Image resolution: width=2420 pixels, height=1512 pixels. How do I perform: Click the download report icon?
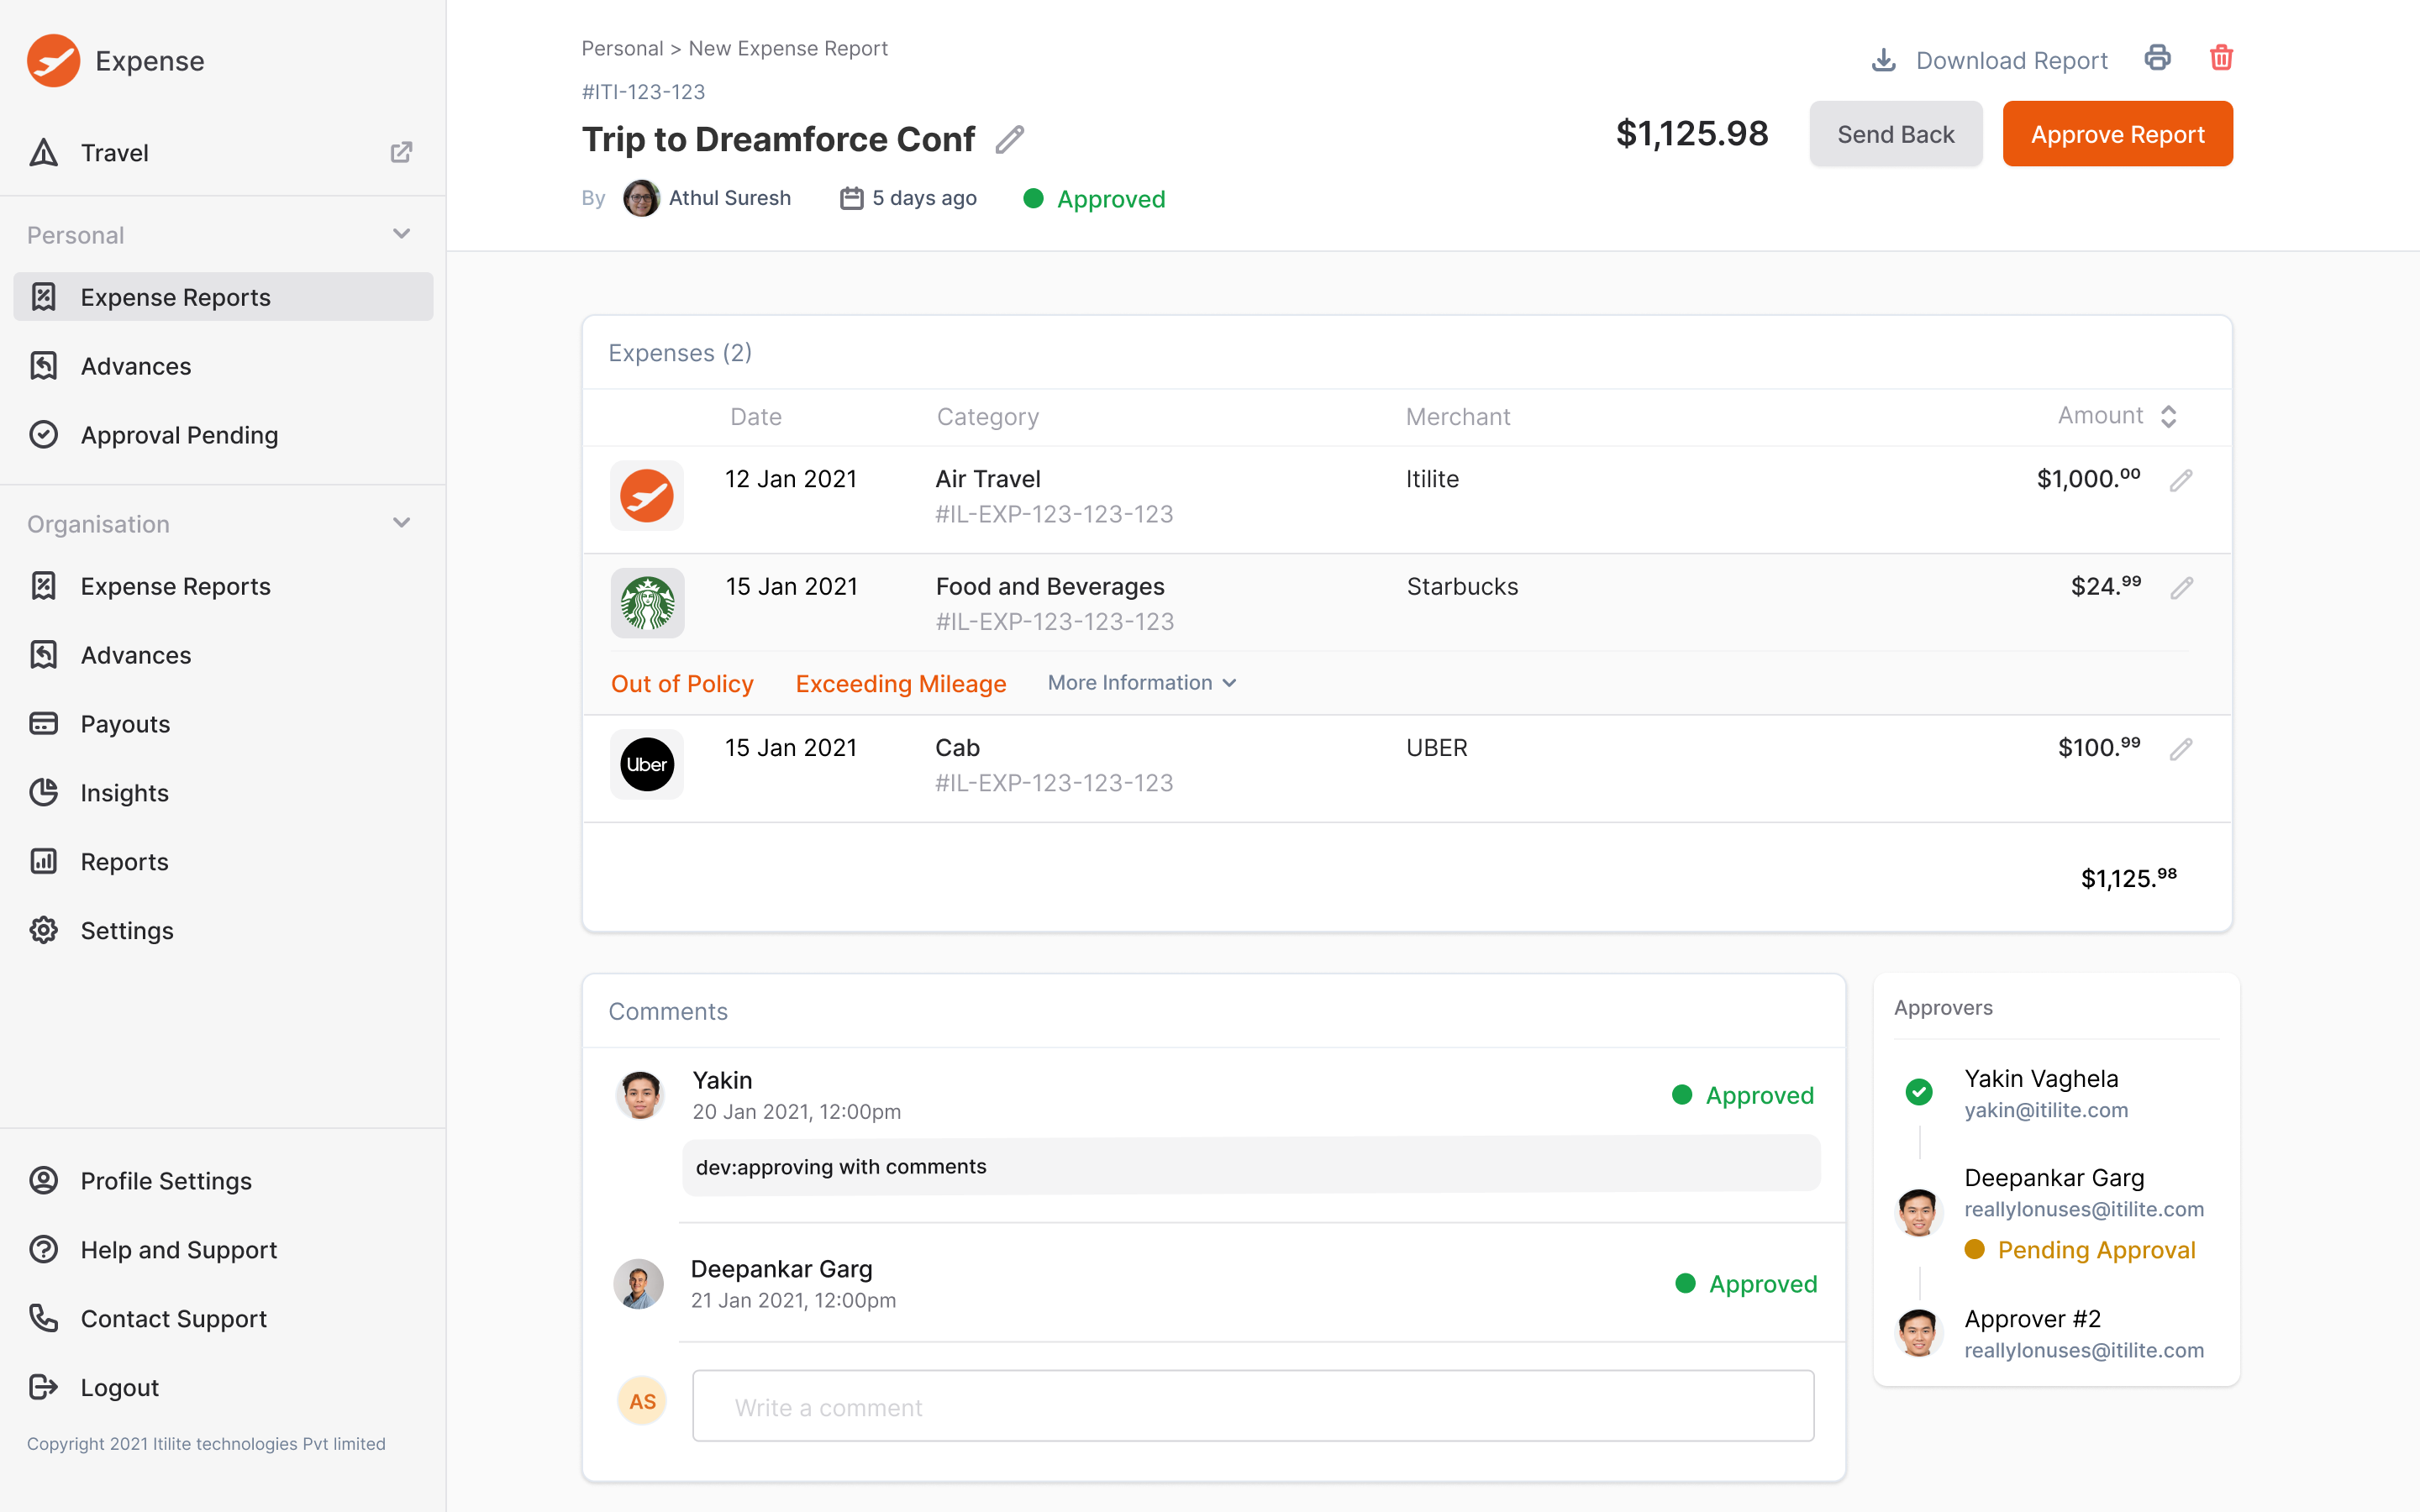(1883, 61)
